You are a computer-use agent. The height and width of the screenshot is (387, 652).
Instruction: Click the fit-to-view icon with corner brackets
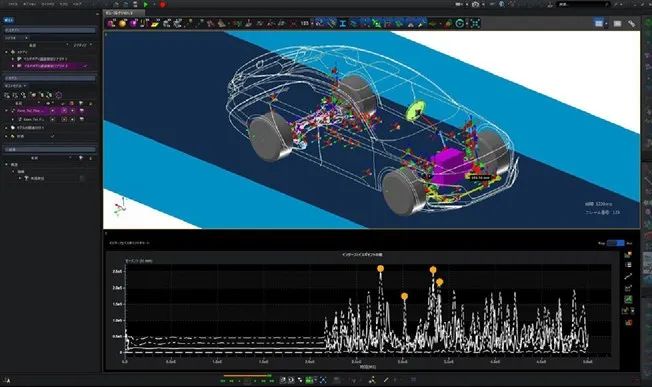[475, 23]
